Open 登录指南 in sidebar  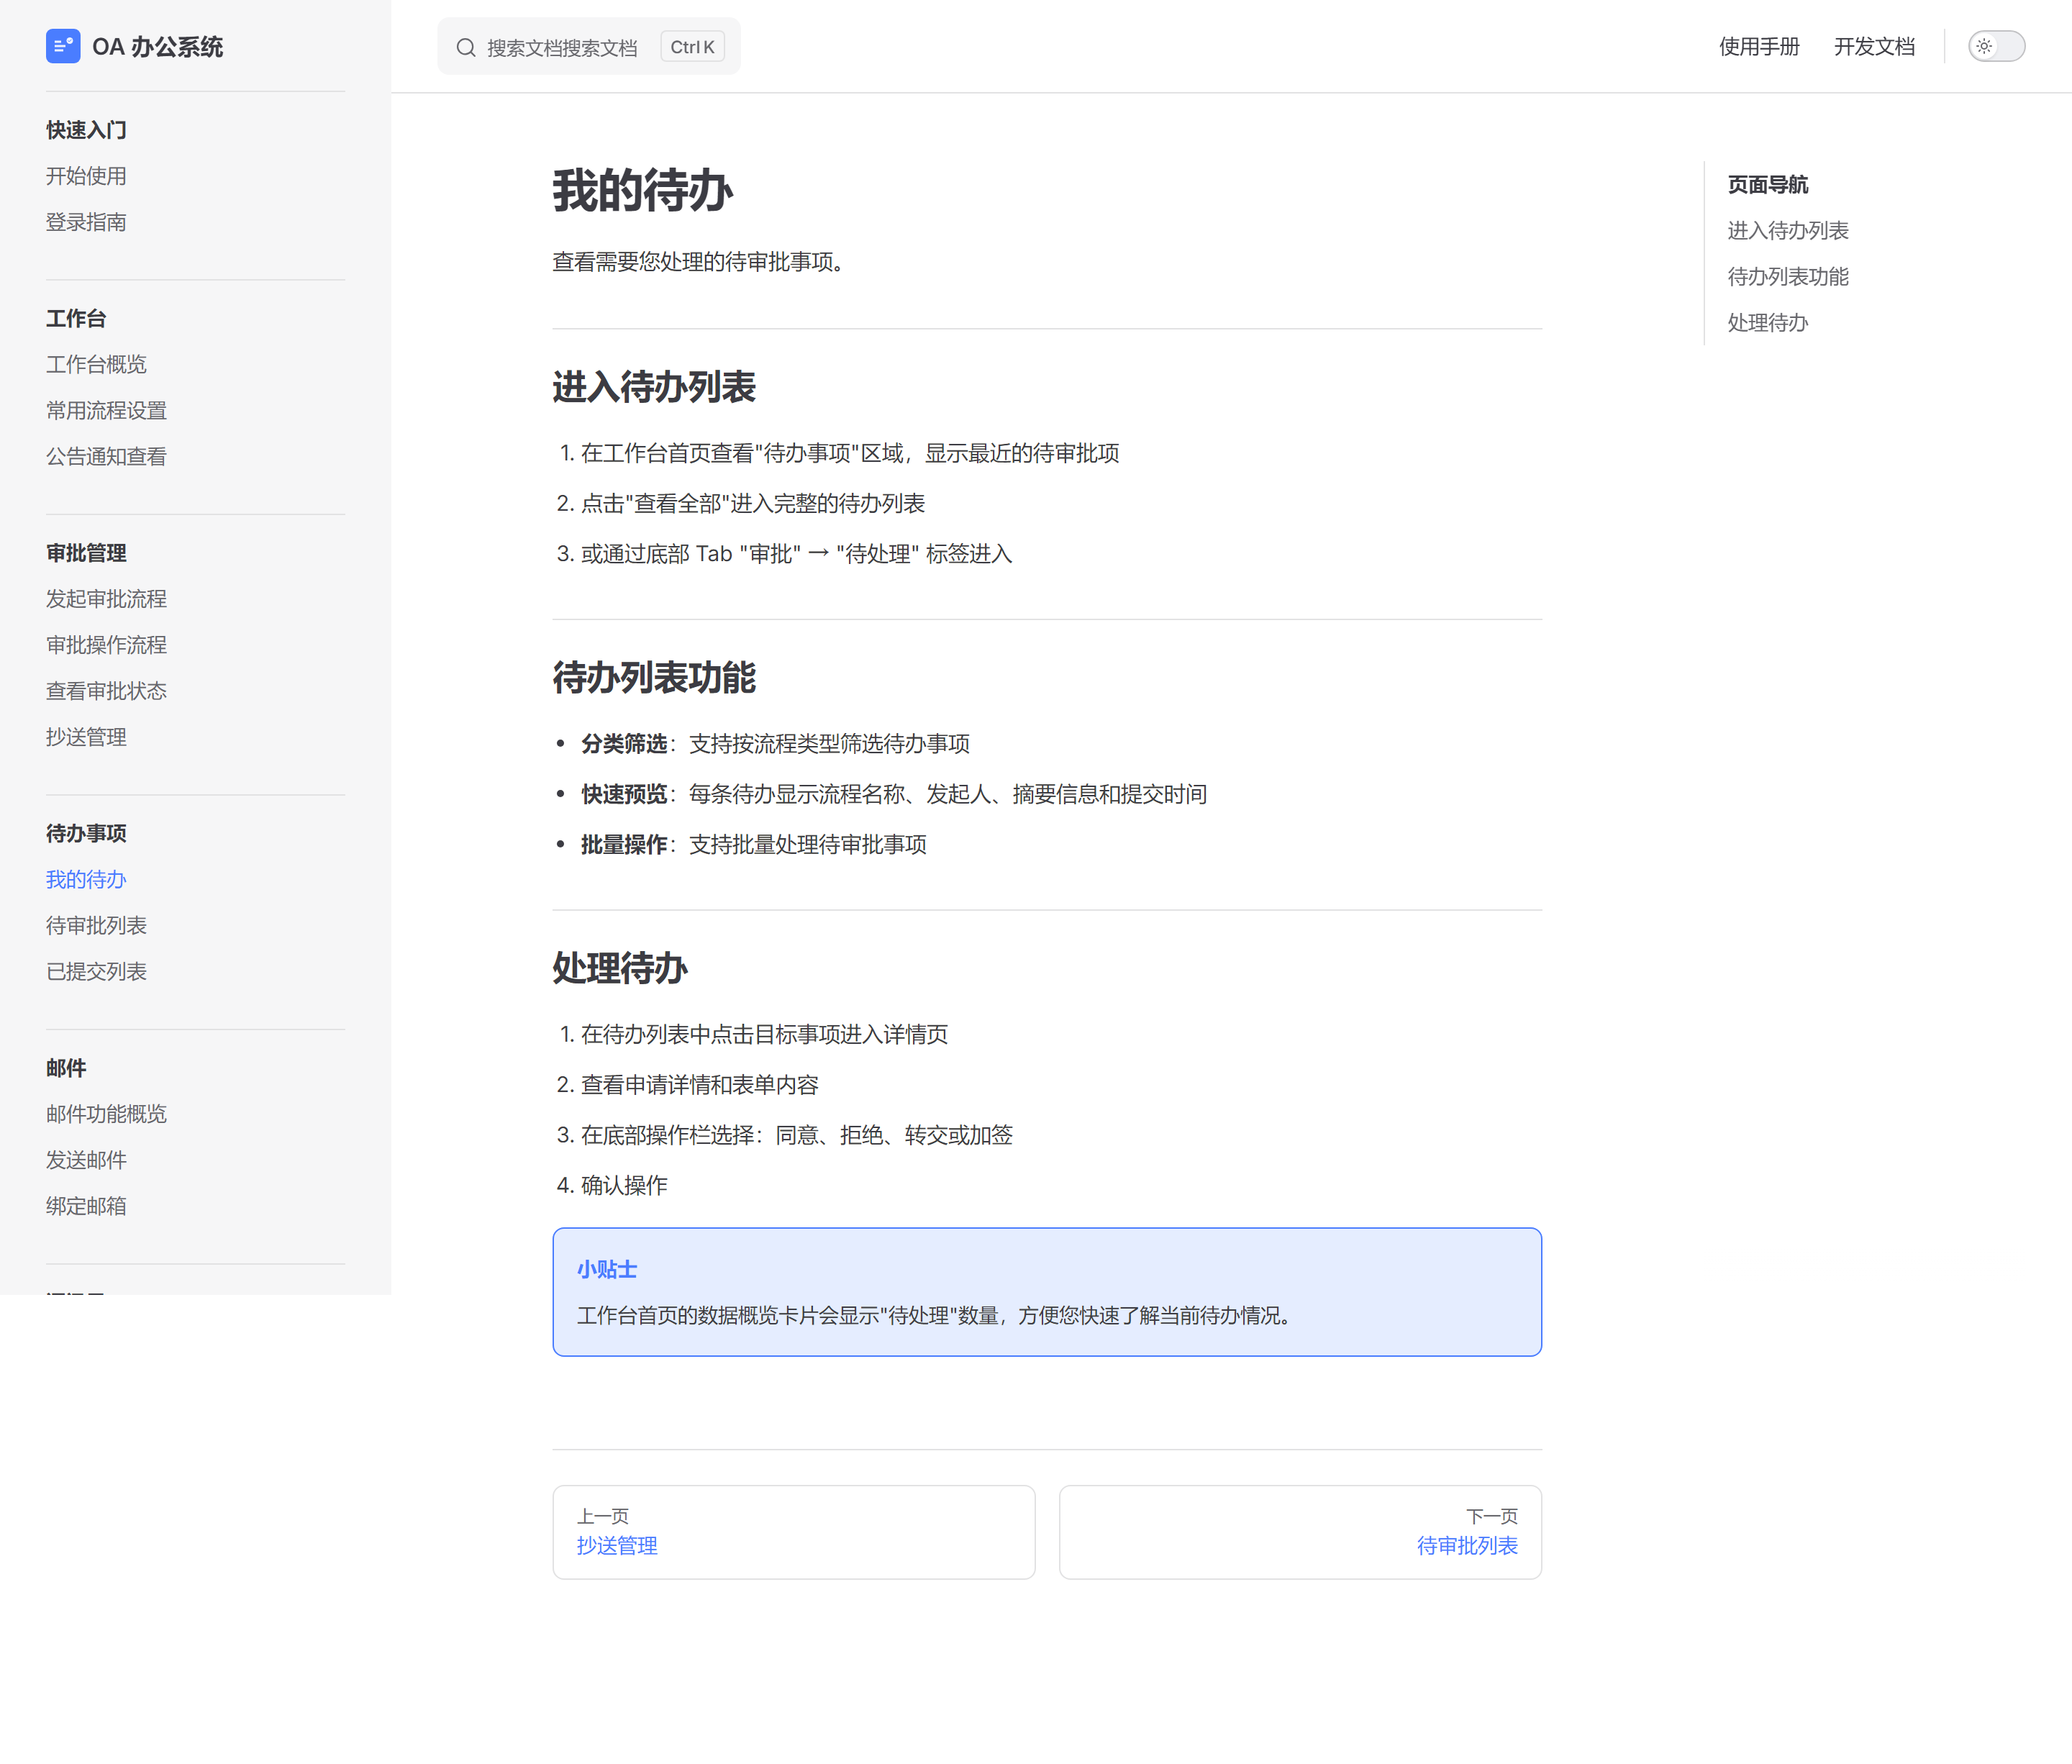[x=86, y=222]
